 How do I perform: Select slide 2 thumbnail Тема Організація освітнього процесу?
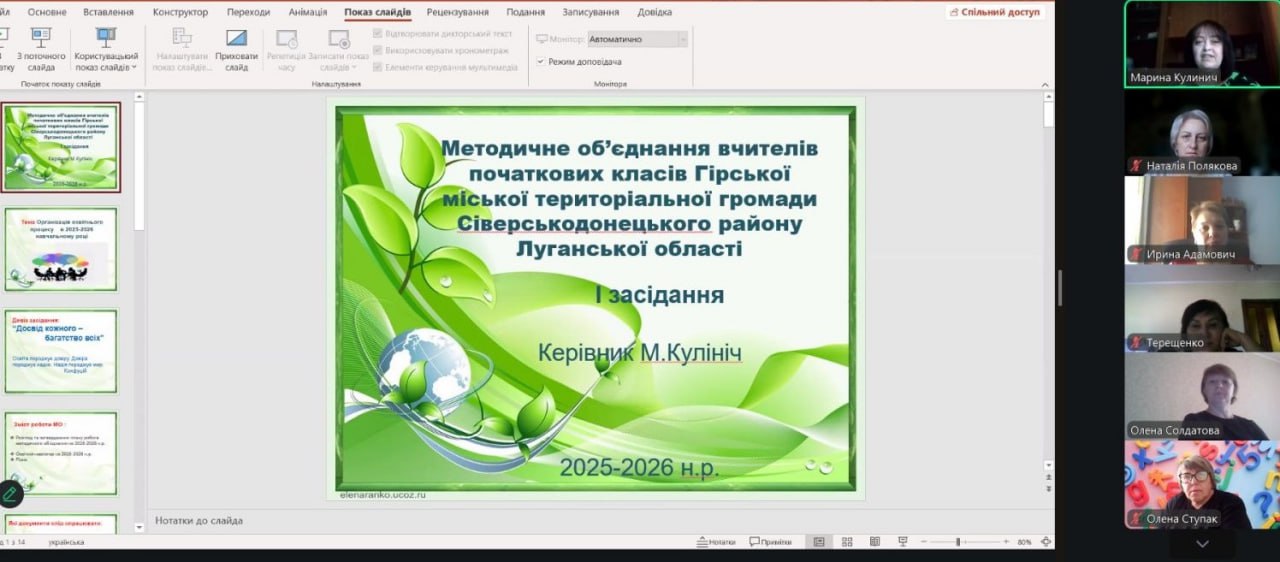coord(61,249)
